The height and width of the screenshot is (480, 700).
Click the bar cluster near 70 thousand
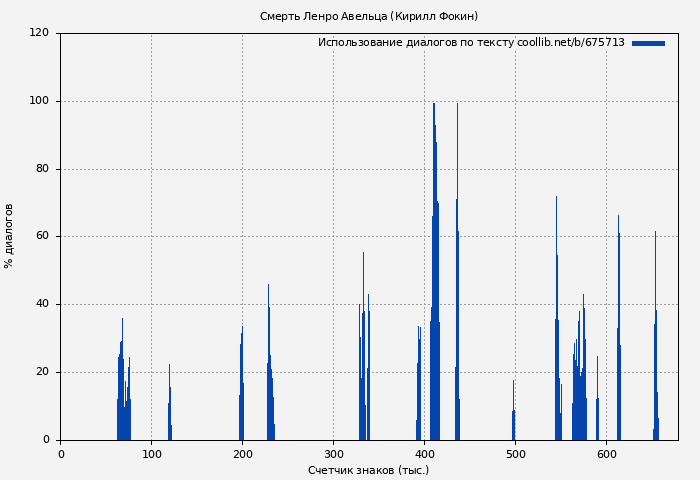click(x=123, y=400)
